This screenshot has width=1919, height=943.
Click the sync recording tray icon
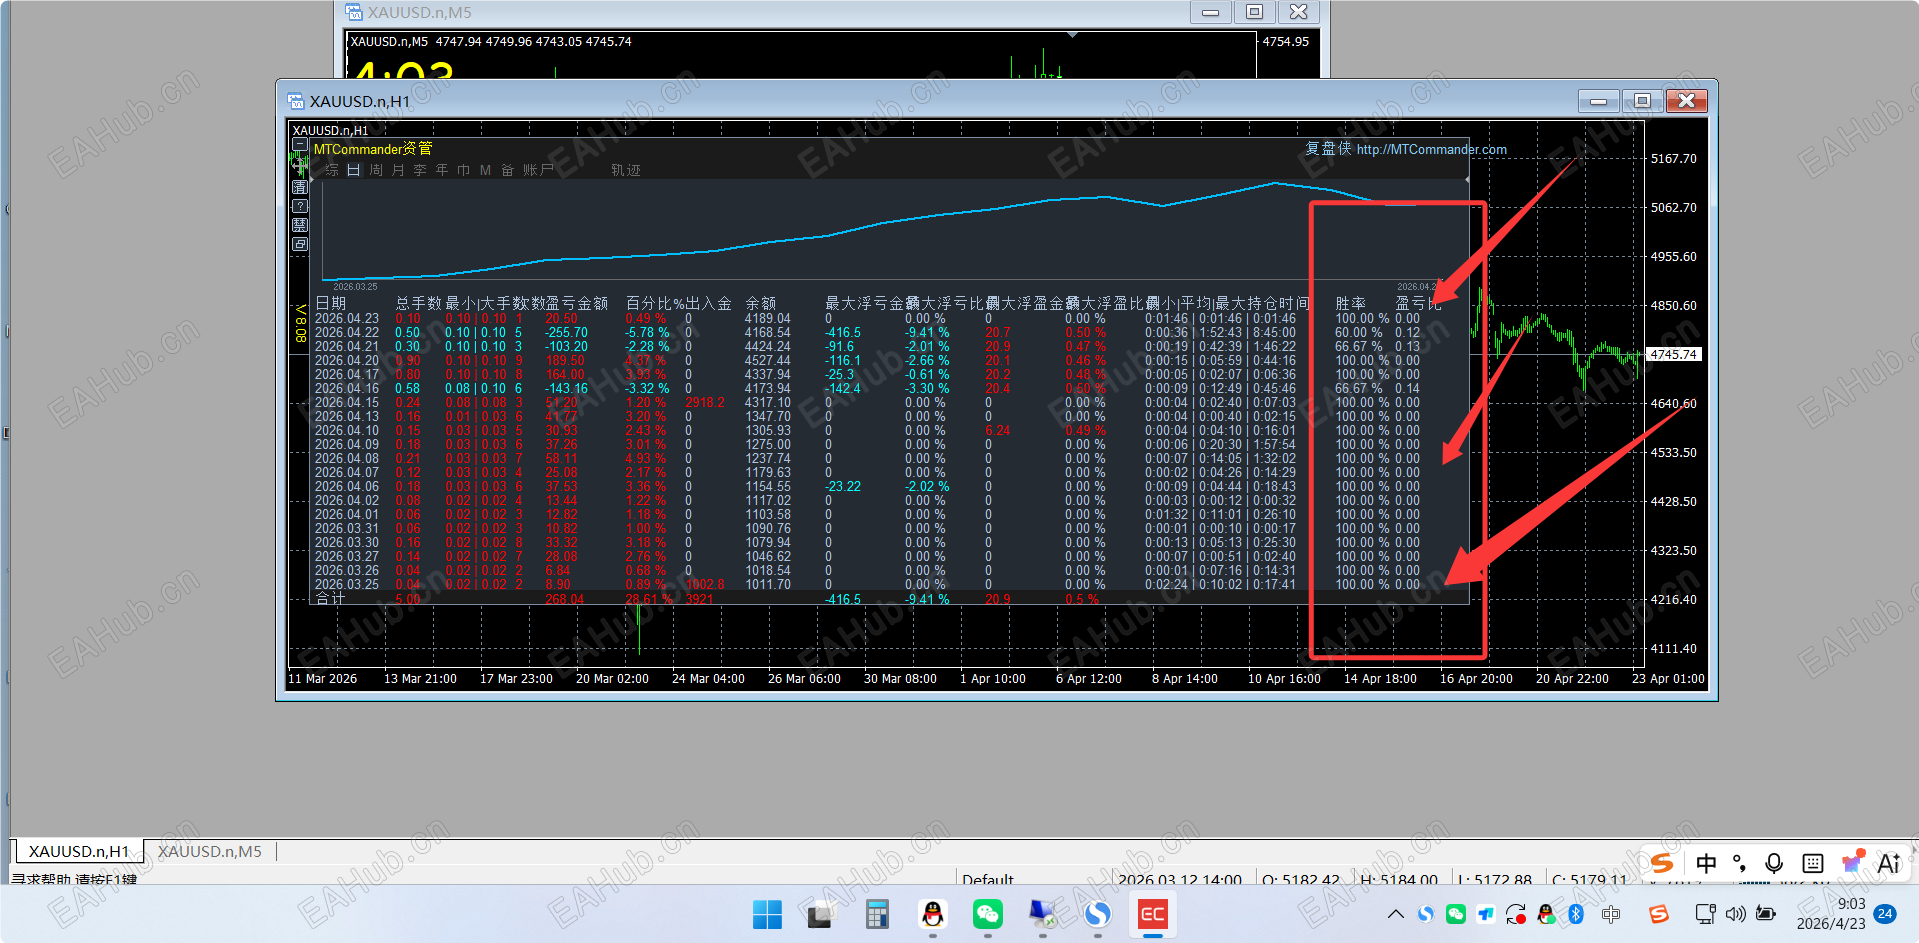tap(1516, 914)
